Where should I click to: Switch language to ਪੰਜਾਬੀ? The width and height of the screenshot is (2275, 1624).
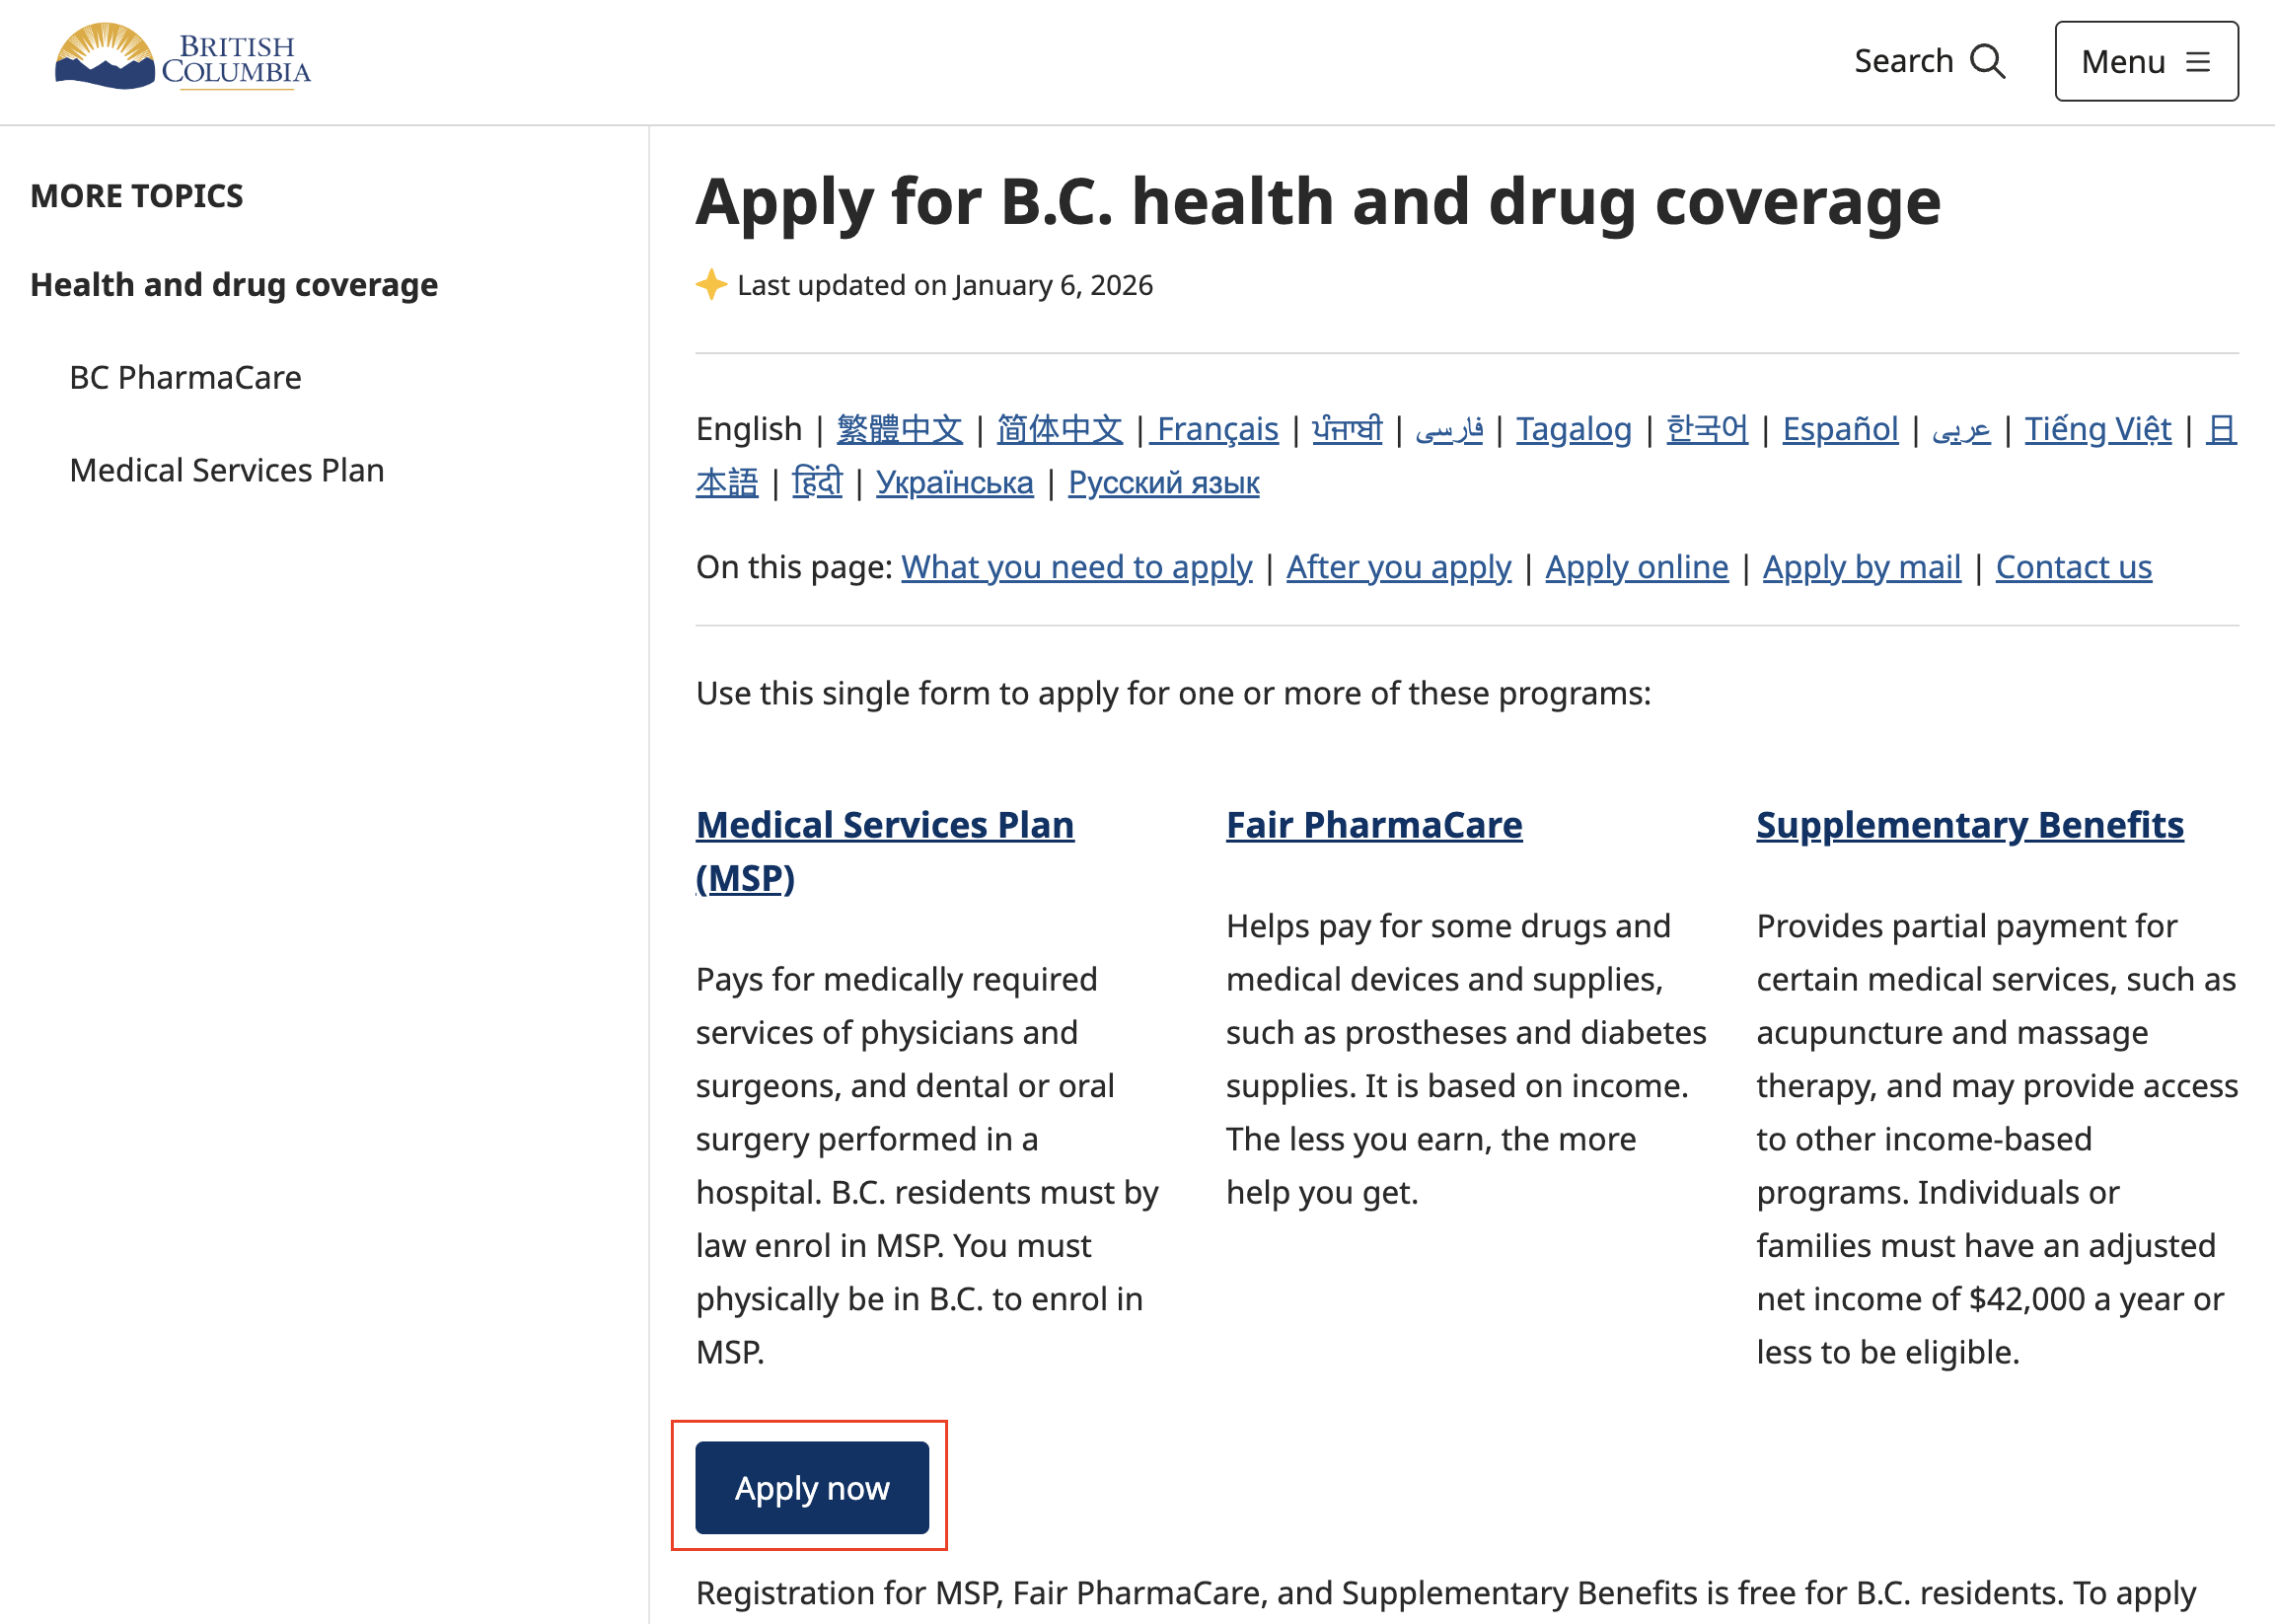[x=1347, y=429]
